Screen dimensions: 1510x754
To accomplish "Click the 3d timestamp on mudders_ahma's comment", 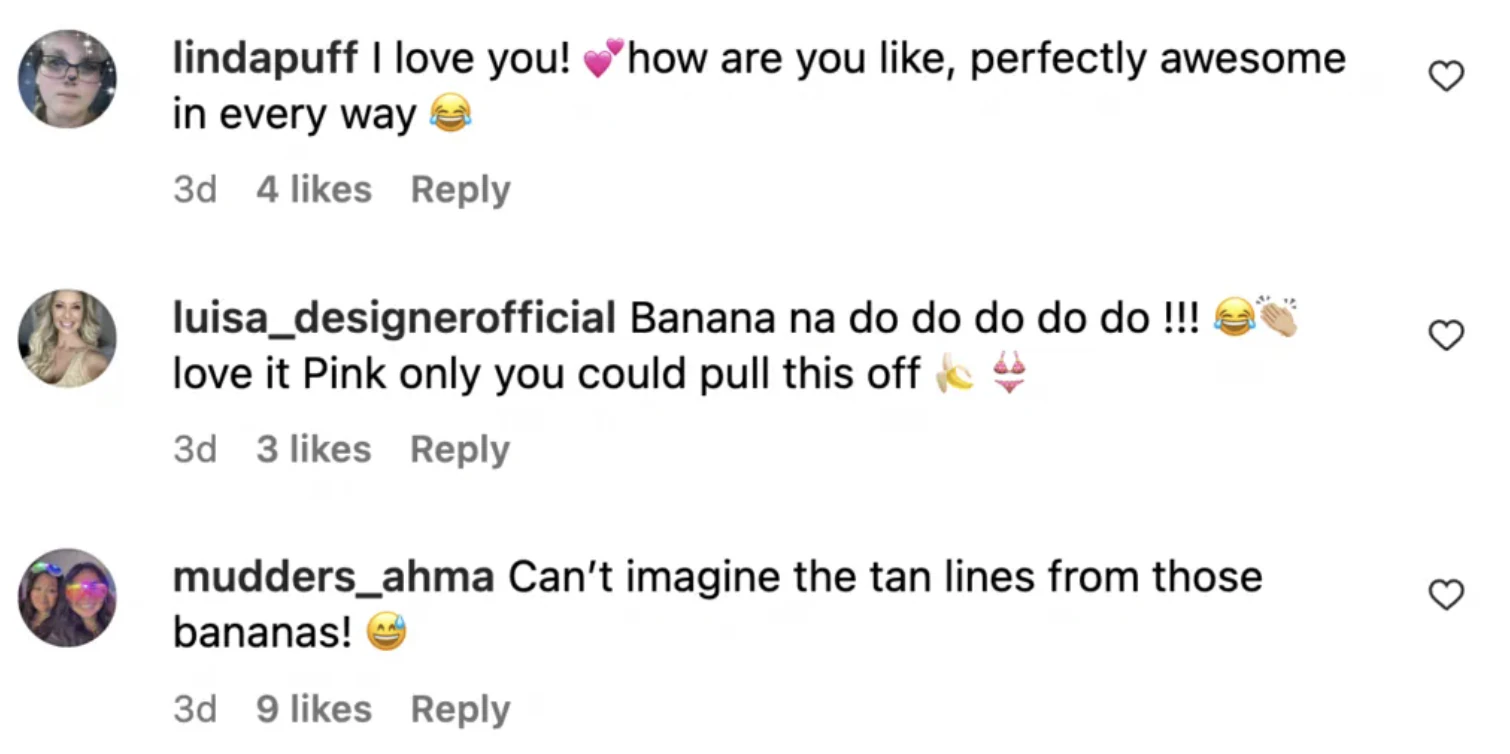I will (x=195, y=709).
